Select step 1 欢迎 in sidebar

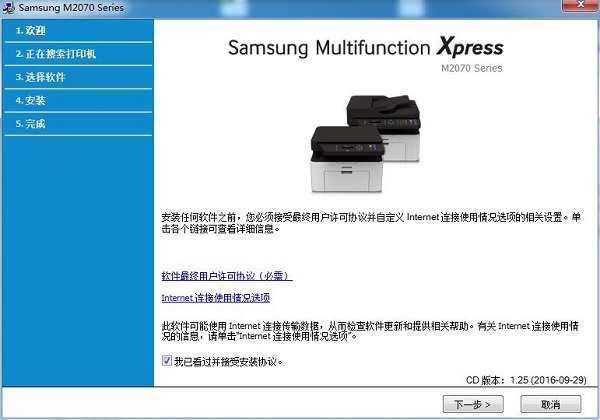pos(78,31)
